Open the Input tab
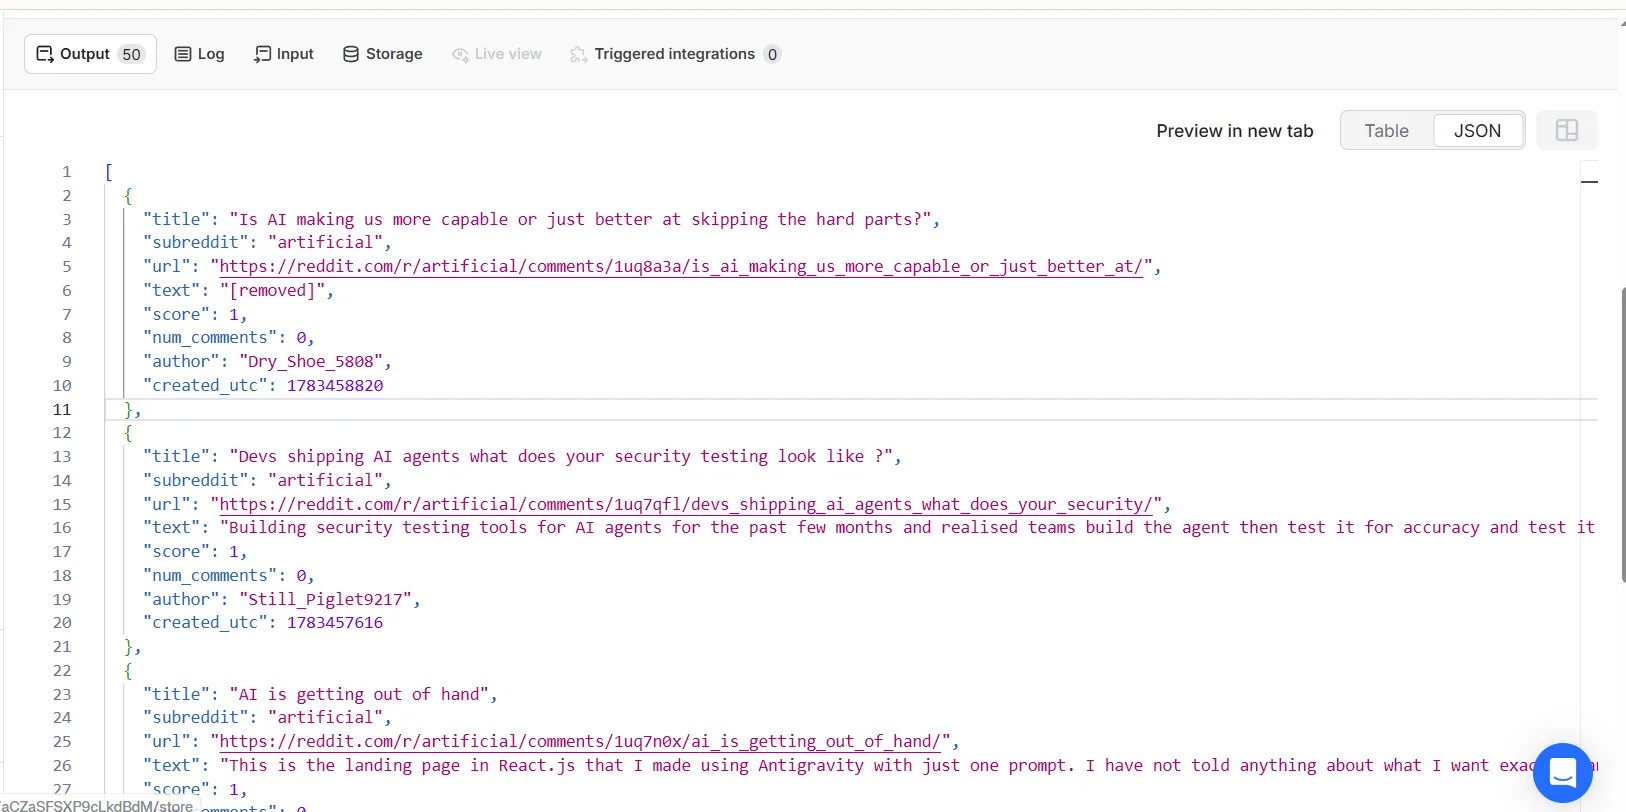1626x812 pixels. [x=284, y=54]
